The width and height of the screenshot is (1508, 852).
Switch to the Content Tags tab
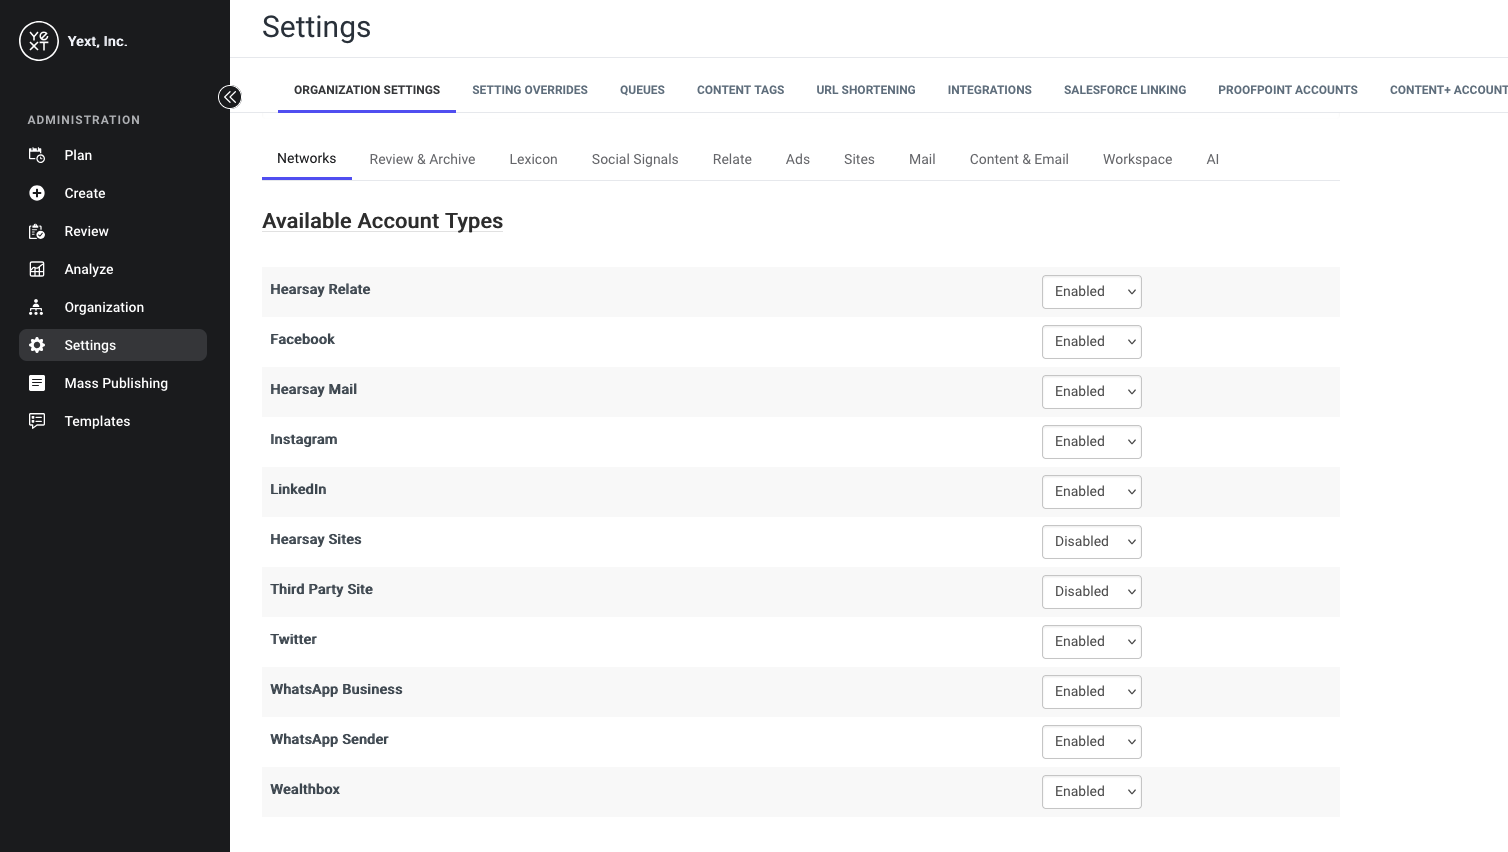[x=740, y=90]
